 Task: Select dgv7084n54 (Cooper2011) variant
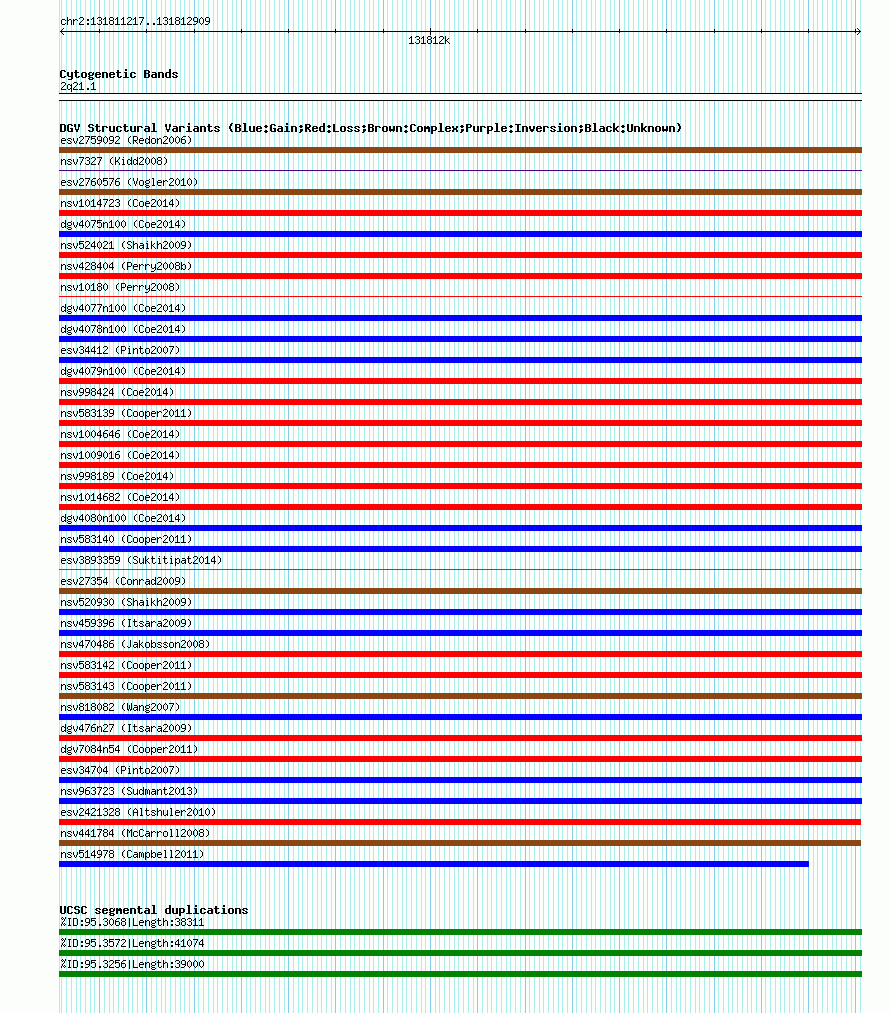point(129,749)
